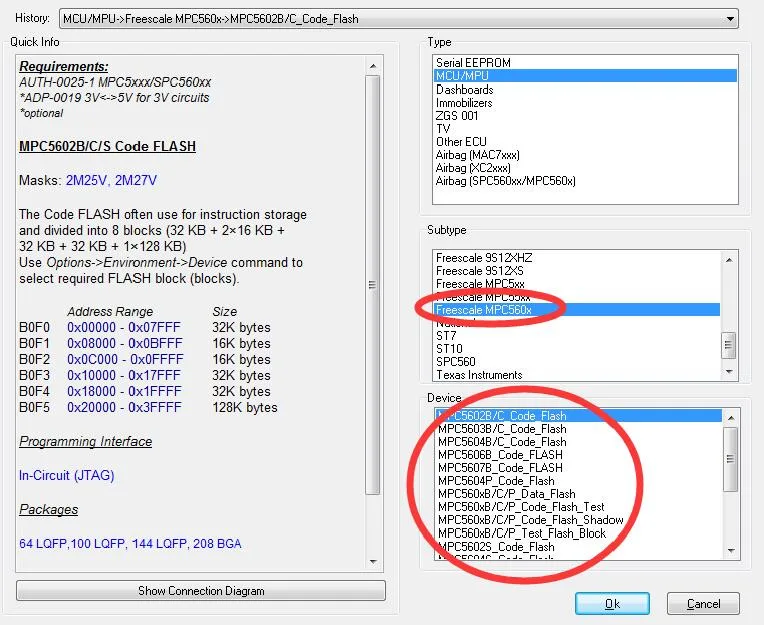
Task: Click the Cancel button
Action: click(703, 604)
